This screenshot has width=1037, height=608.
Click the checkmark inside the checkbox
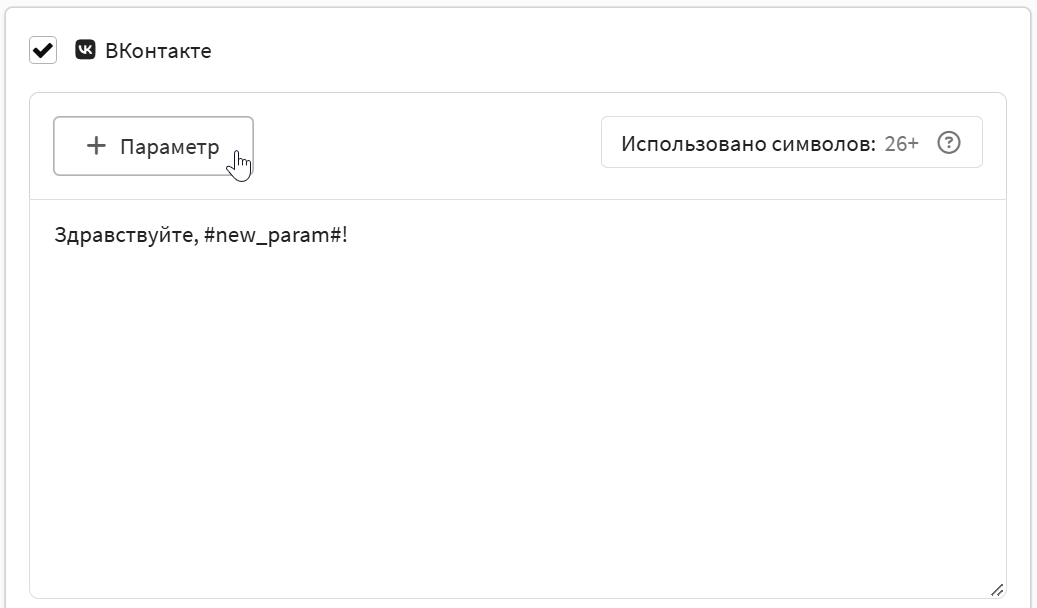pyautogui.click(x=43, y=50)
